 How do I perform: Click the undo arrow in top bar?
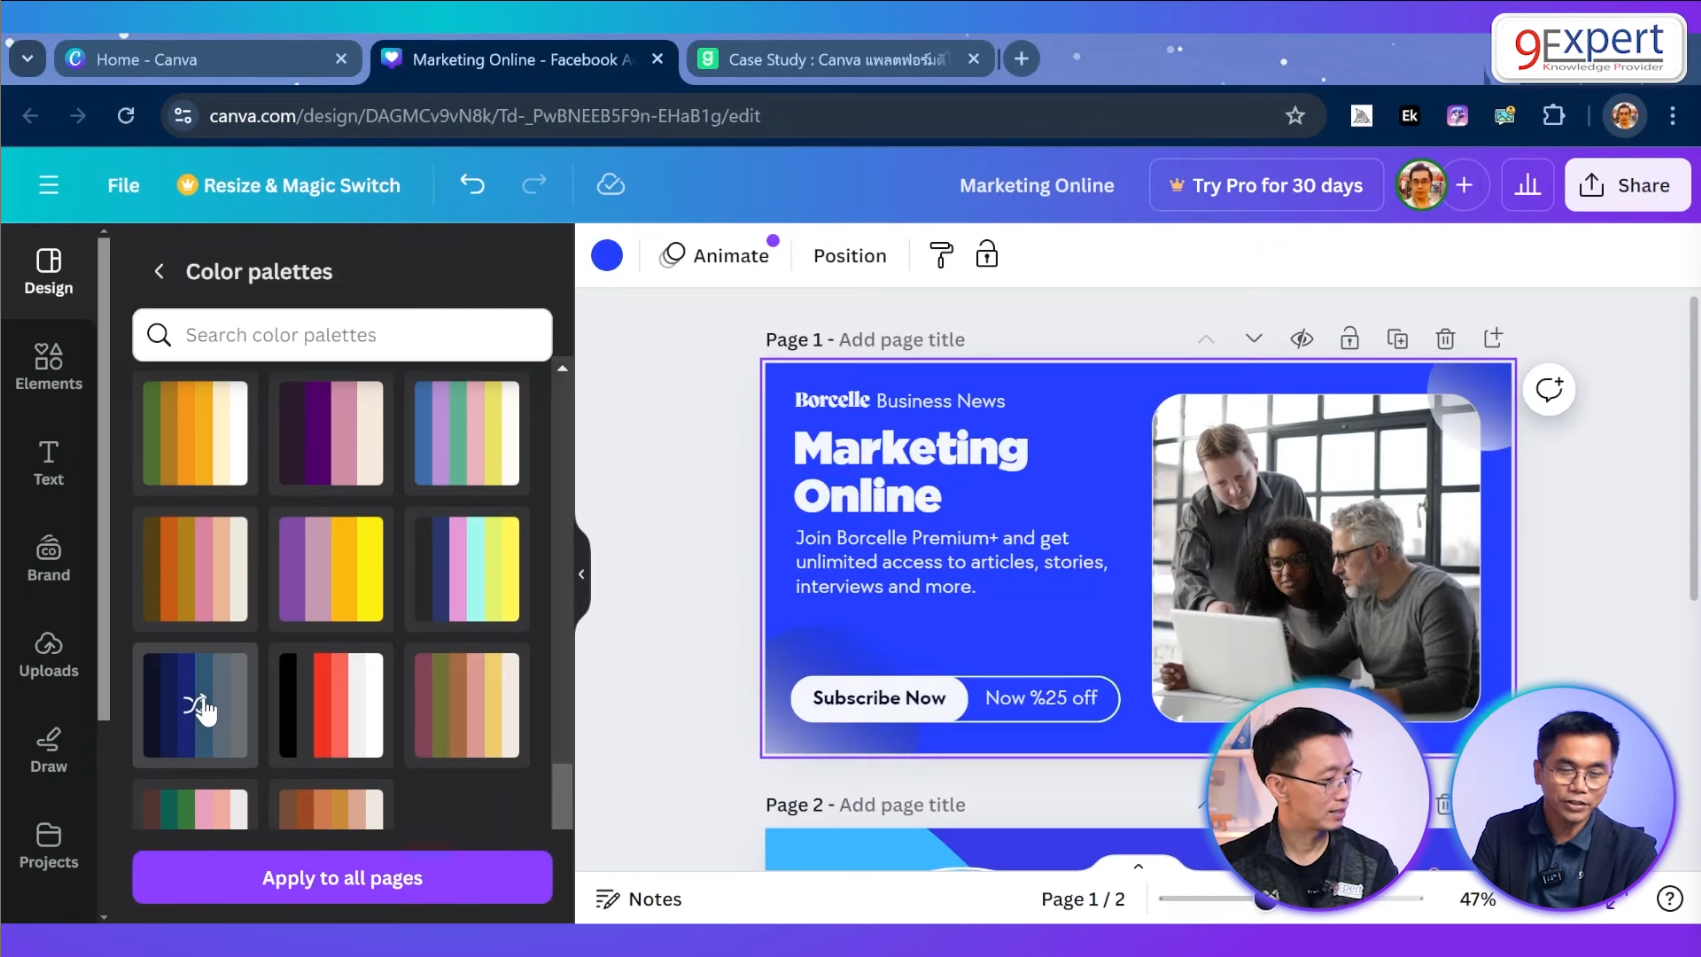tap(472, 185)
